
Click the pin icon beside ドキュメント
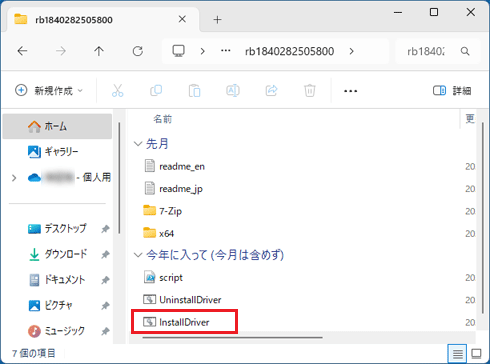(x=105, y=280)
